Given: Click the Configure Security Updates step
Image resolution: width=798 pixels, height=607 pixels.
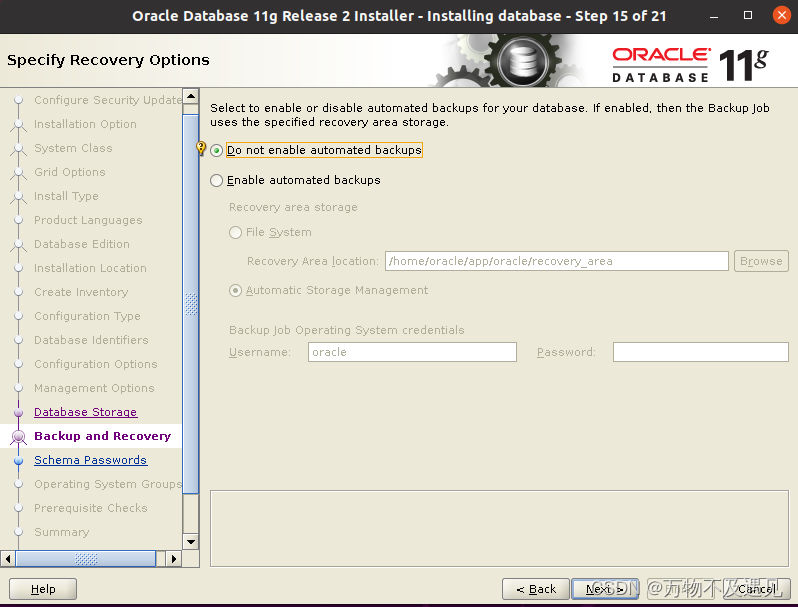Looking at the screenshot, I should (108, 100).
